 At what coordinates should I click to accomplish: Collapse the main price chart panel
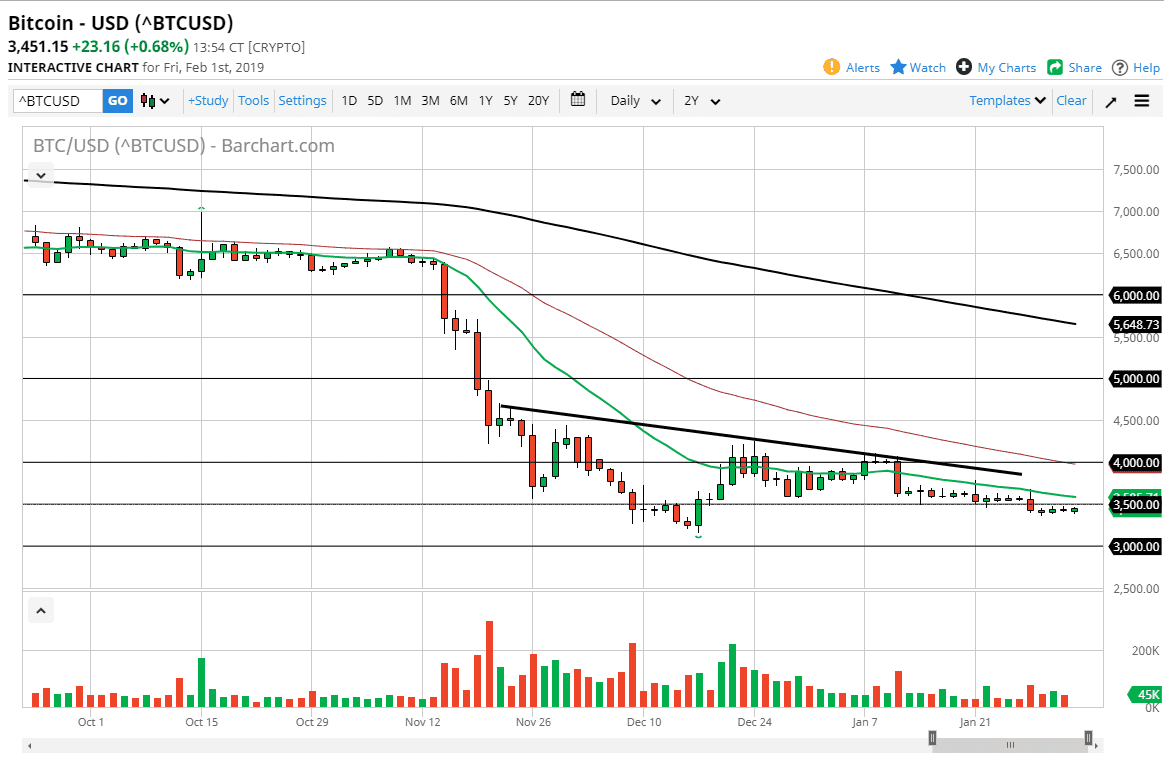pos(40,174)
